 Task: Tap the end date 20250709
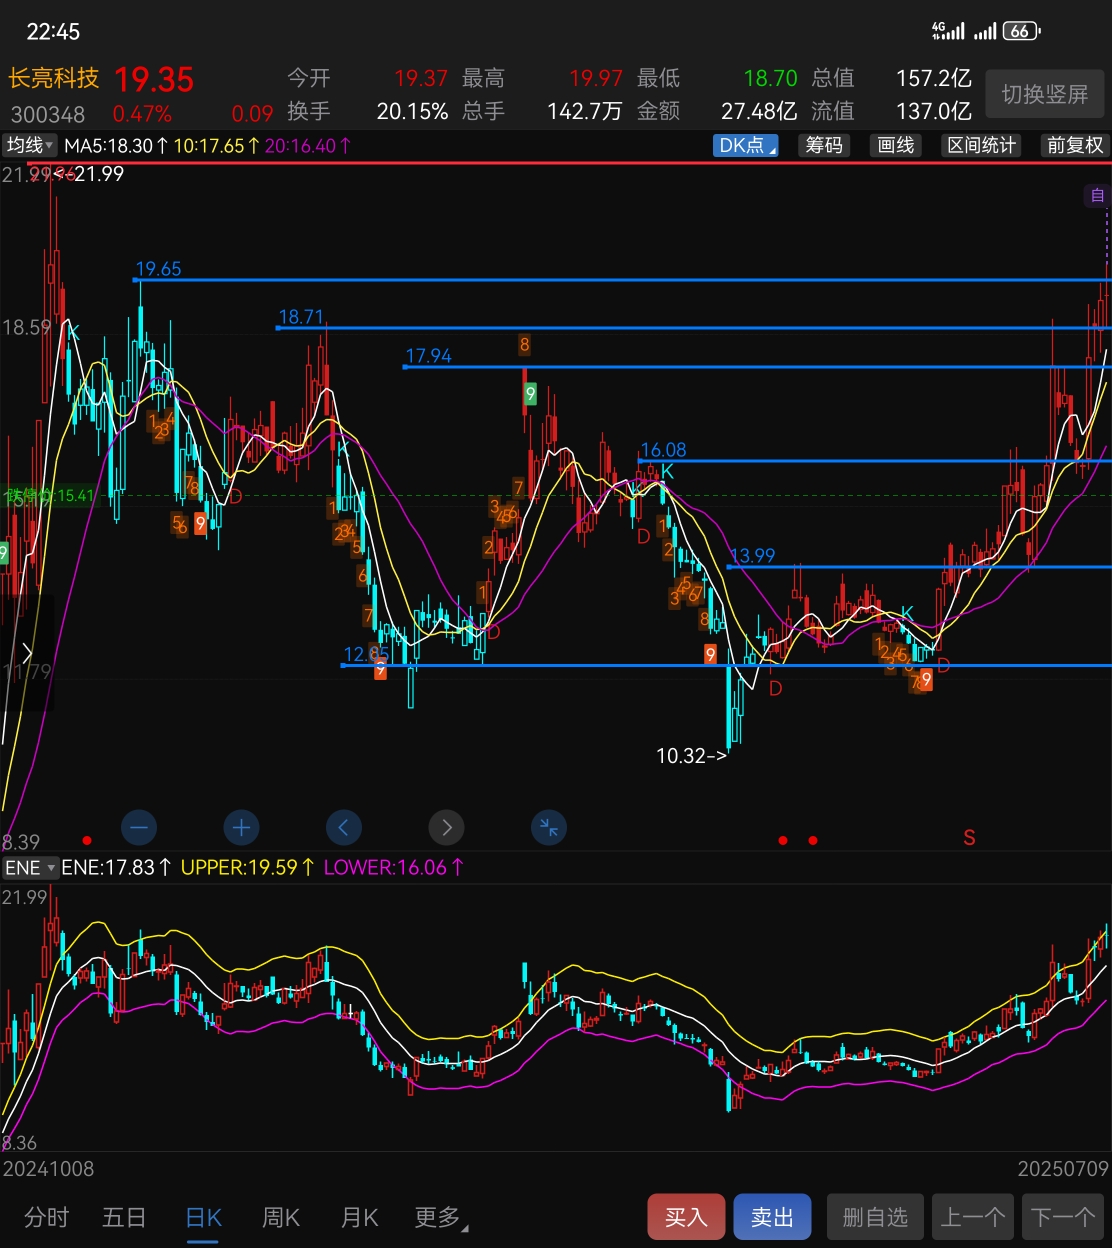click(x=1063, y=1169)
